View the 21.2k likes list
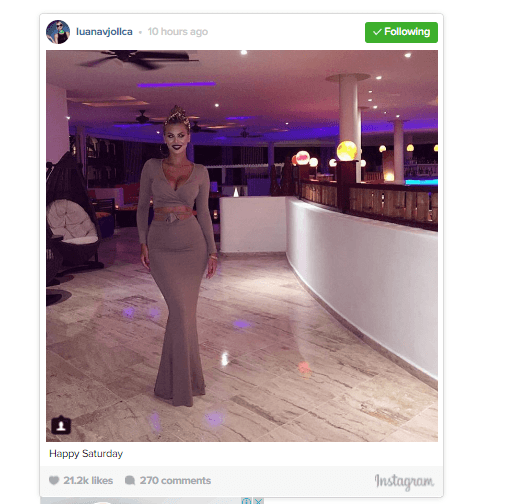Viewport: 511px width, 504px height. coord(88,480)
